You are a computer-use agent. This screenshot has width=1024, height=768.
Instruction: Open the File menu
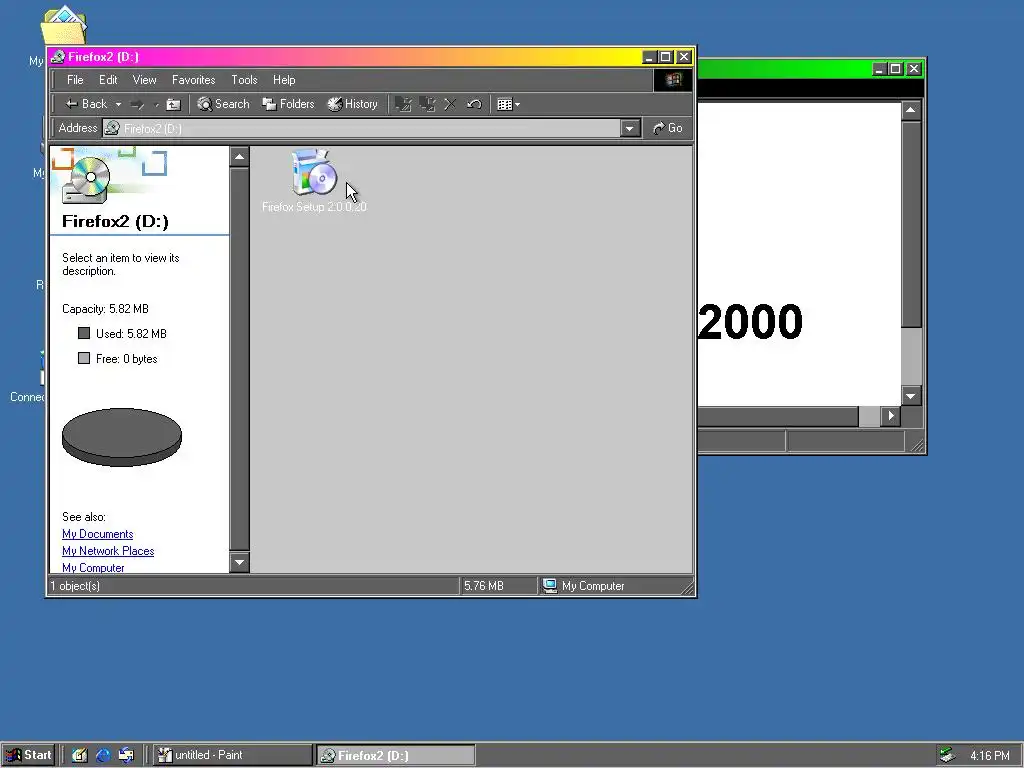coord(75,80)
